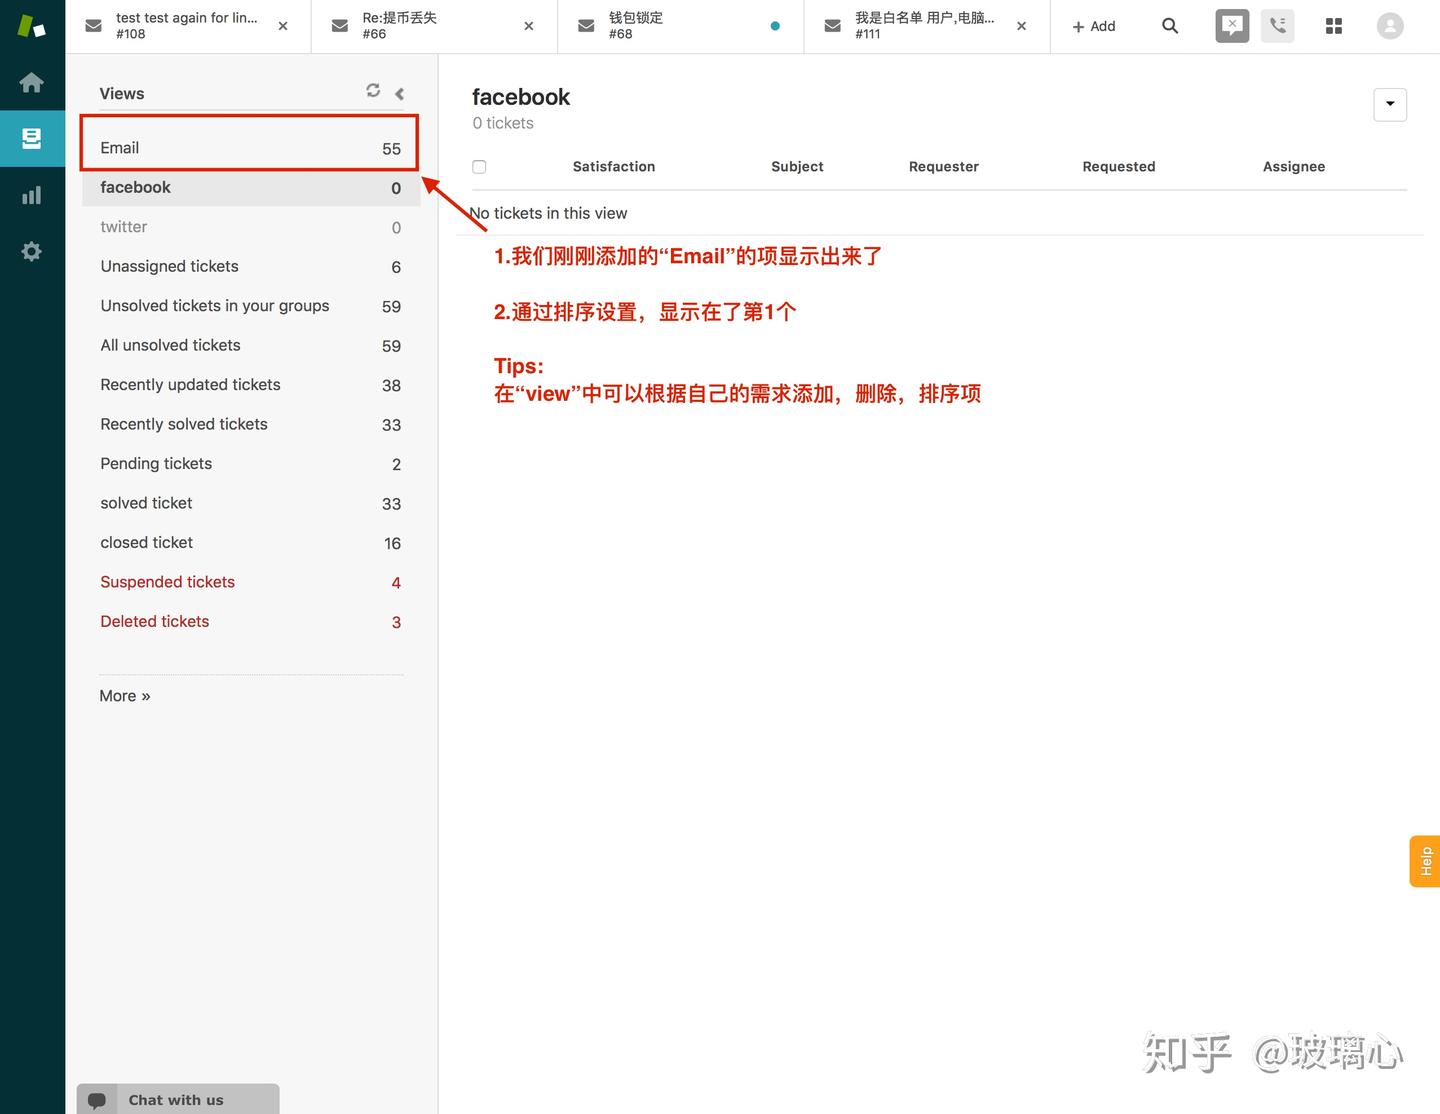The height and width of the screenshot is (1114, 1440).
Task: Refresh the Views list
Action: (372, 90)
